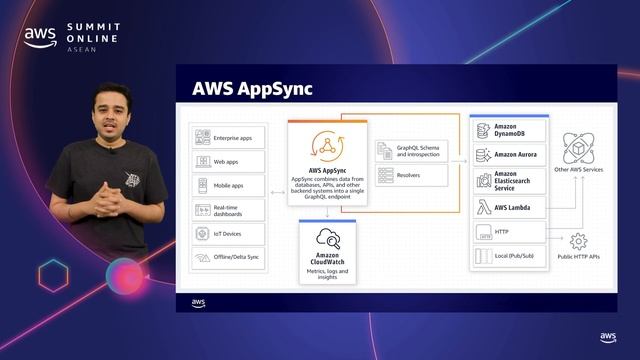Click the 'IoT Devices' label

227,234
